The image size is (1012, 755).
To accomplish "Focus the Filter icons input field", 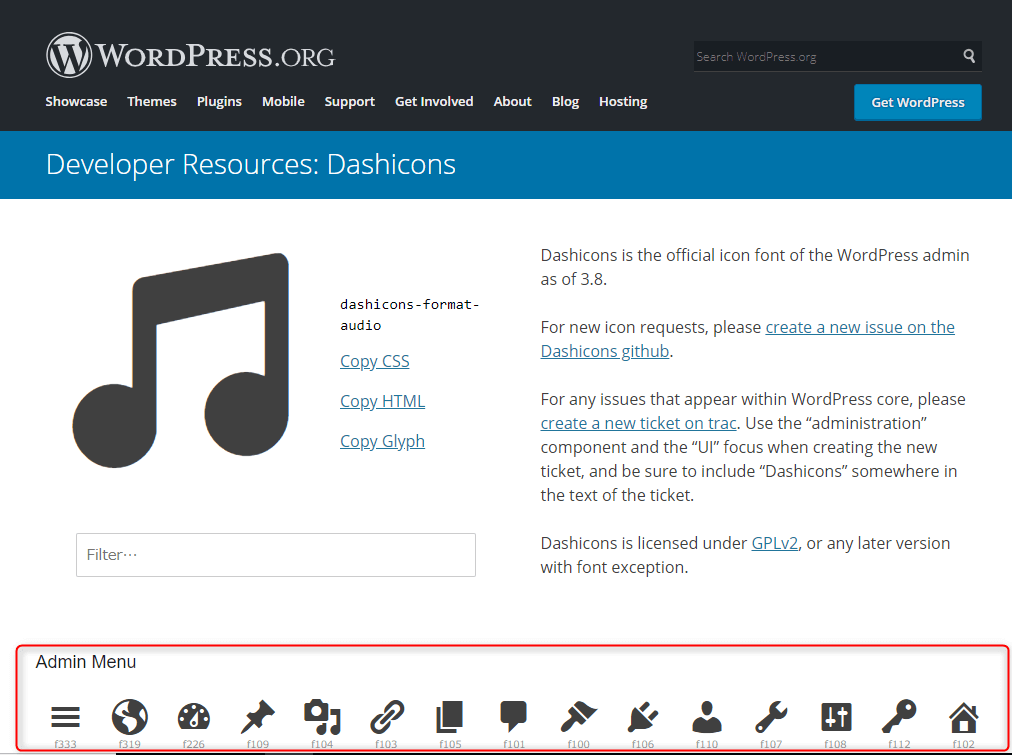I will [276, 555].
